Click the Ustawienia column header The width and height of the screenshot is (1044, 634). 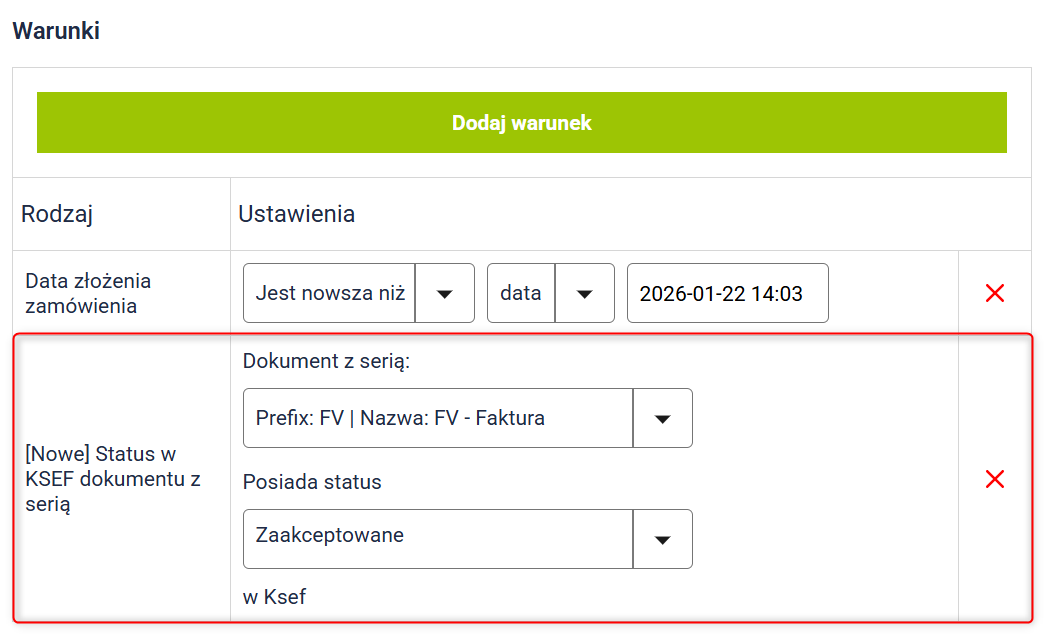[x=296, y=214]
